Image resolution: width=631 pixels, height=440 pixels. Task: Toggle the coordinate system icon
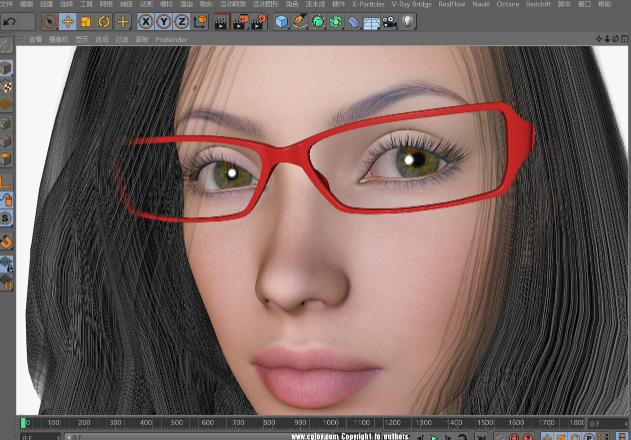coord(200,21)
